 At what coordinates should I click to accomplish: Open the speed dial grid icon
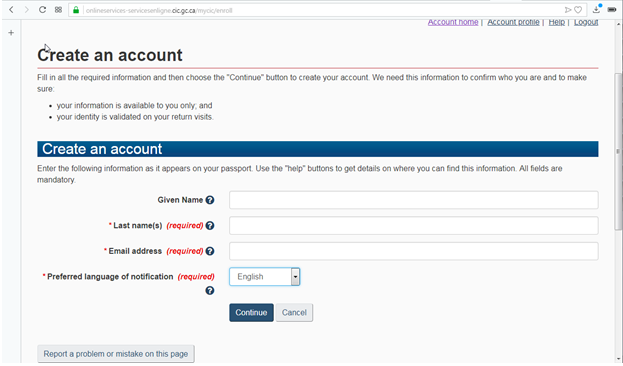click(58, 10)
